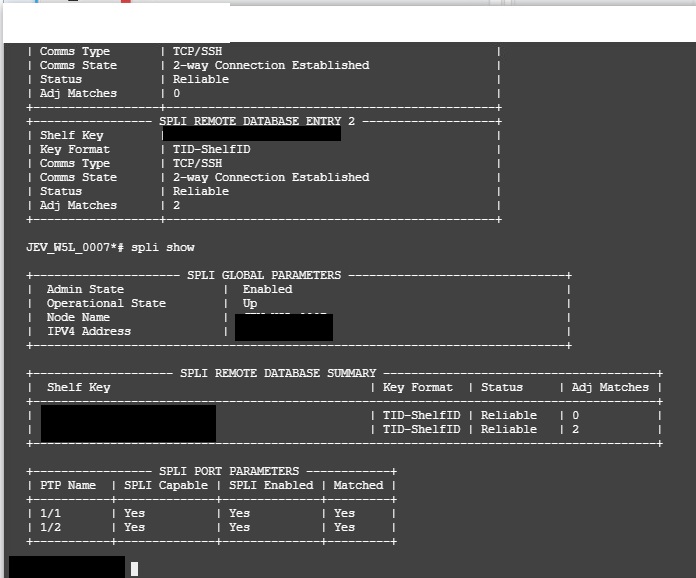Click SPLI Capable 'Yes' for port 1/2
This screenshot has width=696, height=578.
(134, 527)
